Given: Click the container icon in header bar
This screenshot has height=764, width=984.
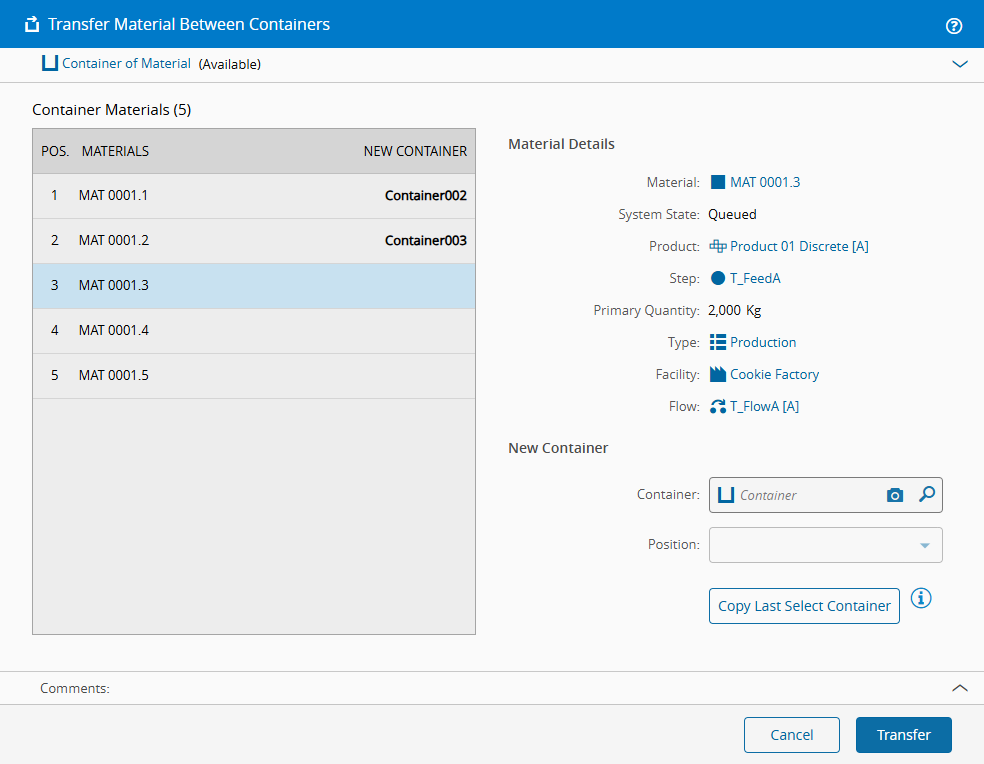Looking at the screenshot, I should 50,63.
